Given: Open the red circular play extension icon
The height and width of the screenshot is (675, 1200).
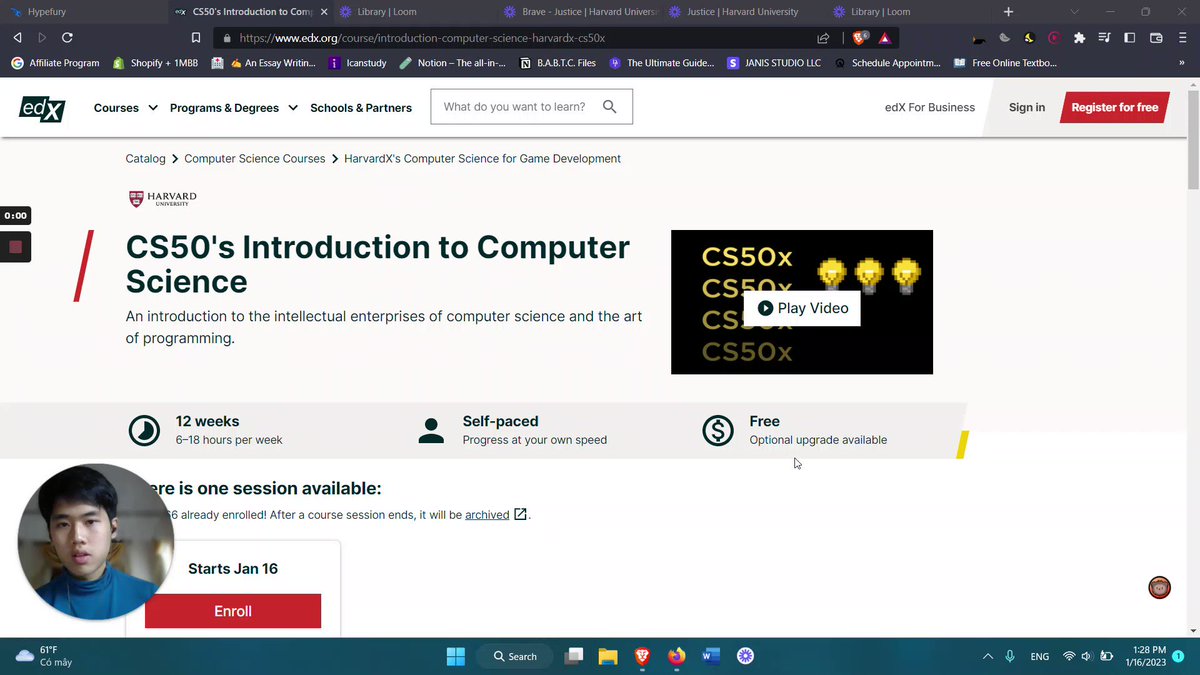Looking at the screenshot, I should pos(1054,38).
